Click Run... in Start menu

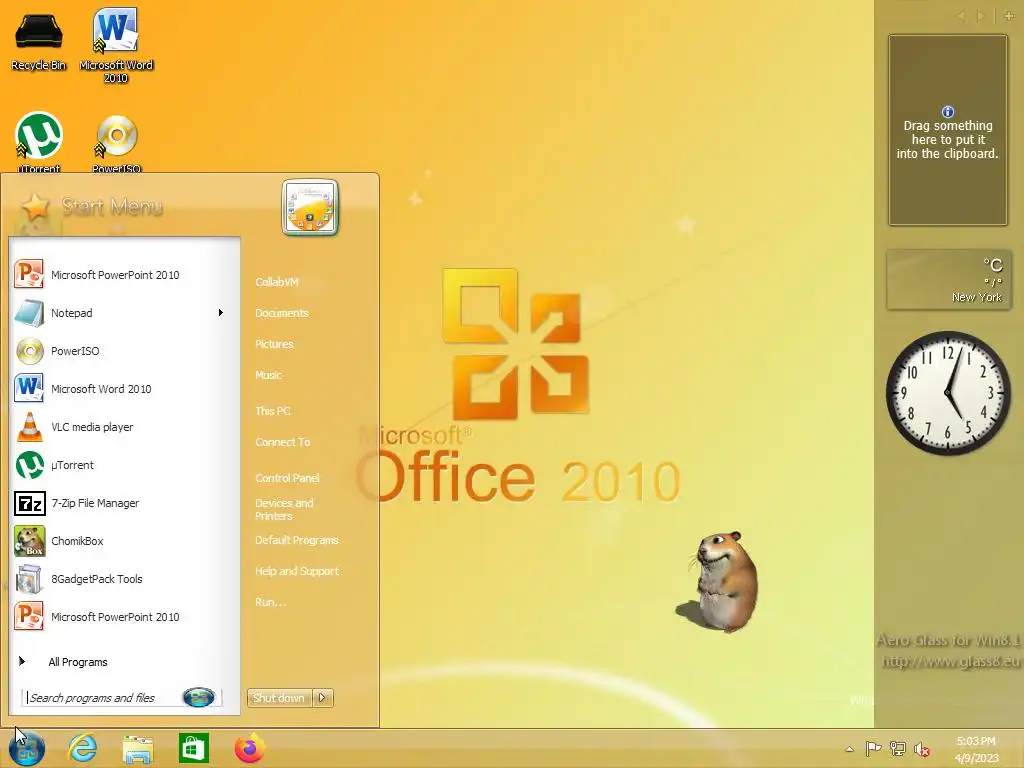point(270,601)
